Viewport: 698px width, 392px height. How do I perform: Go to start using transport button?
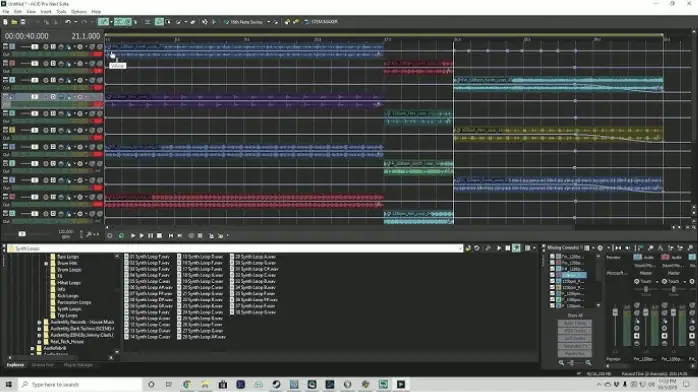(x=170, y=236)
